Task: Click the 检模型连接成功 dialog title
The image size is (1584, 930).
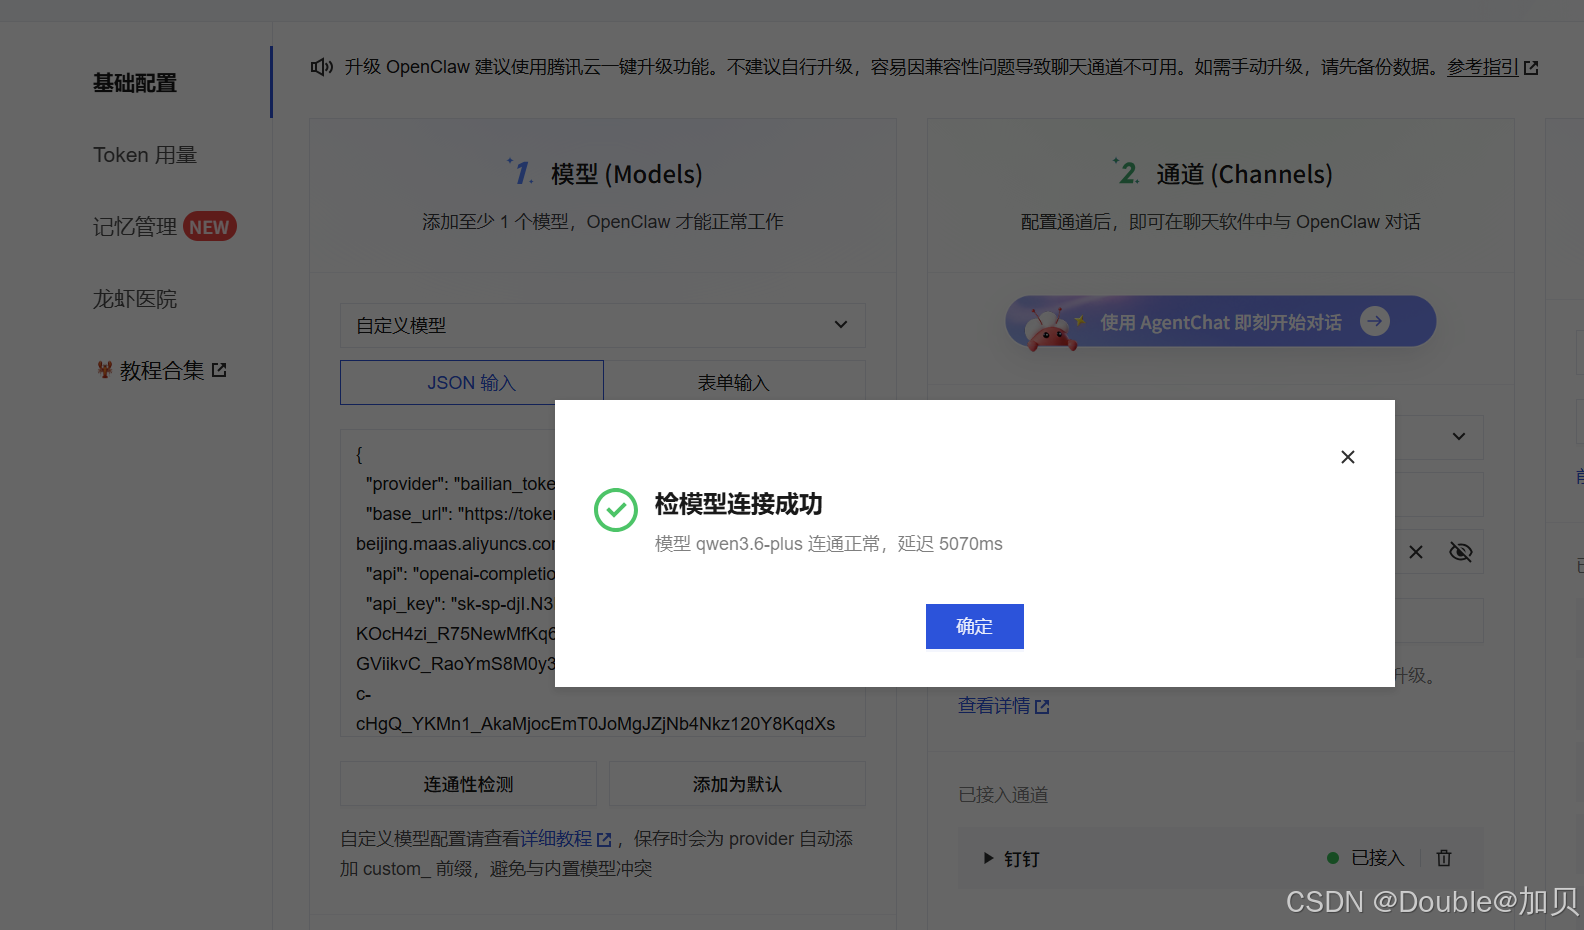Action: pos(739,504)
